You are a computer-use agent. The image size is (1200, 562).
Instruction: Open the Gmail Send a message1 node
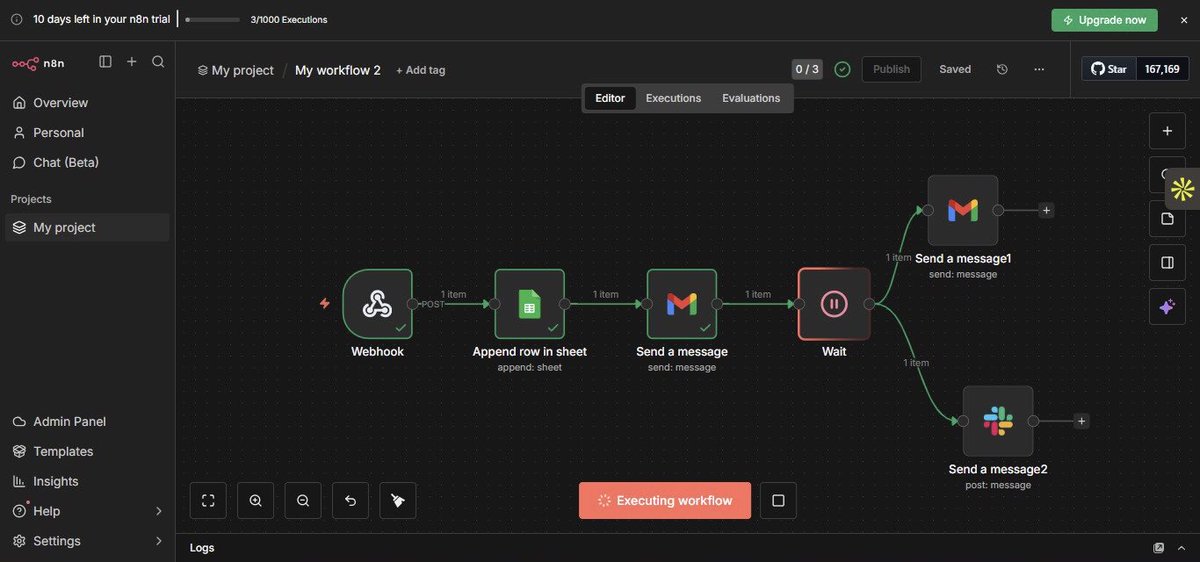pyautogui.click(x=963, y=210)
